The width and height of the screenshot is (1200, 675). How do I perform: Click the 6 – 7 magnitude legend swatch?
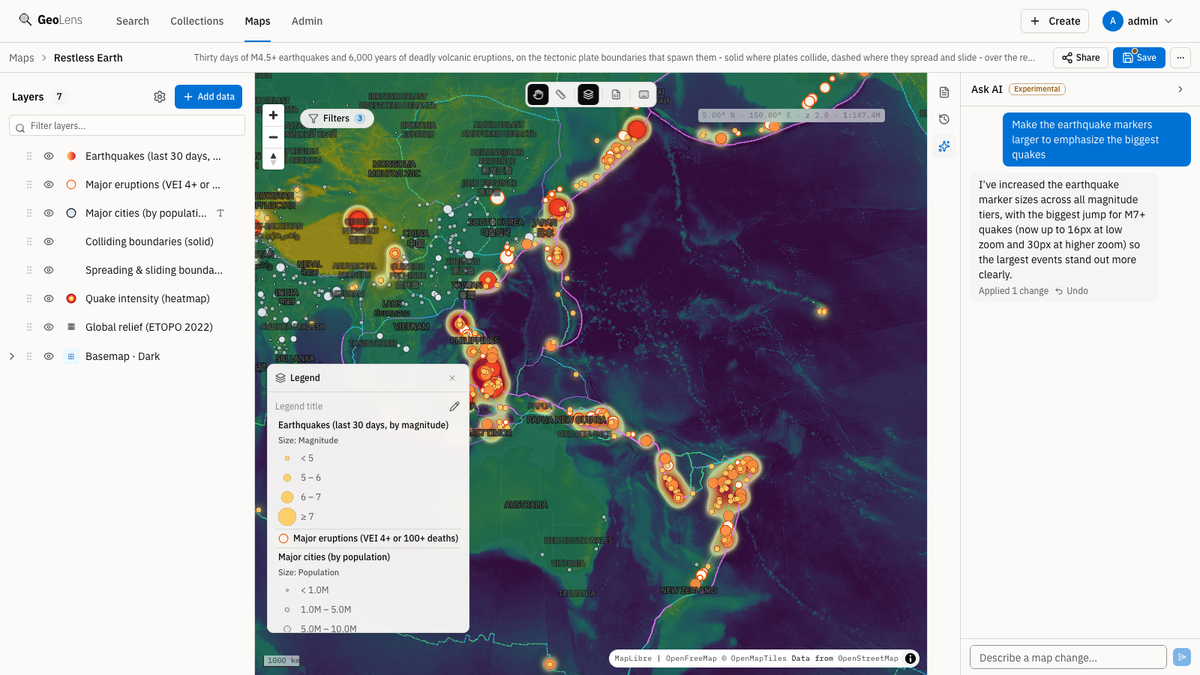click(x=287, y=497)
